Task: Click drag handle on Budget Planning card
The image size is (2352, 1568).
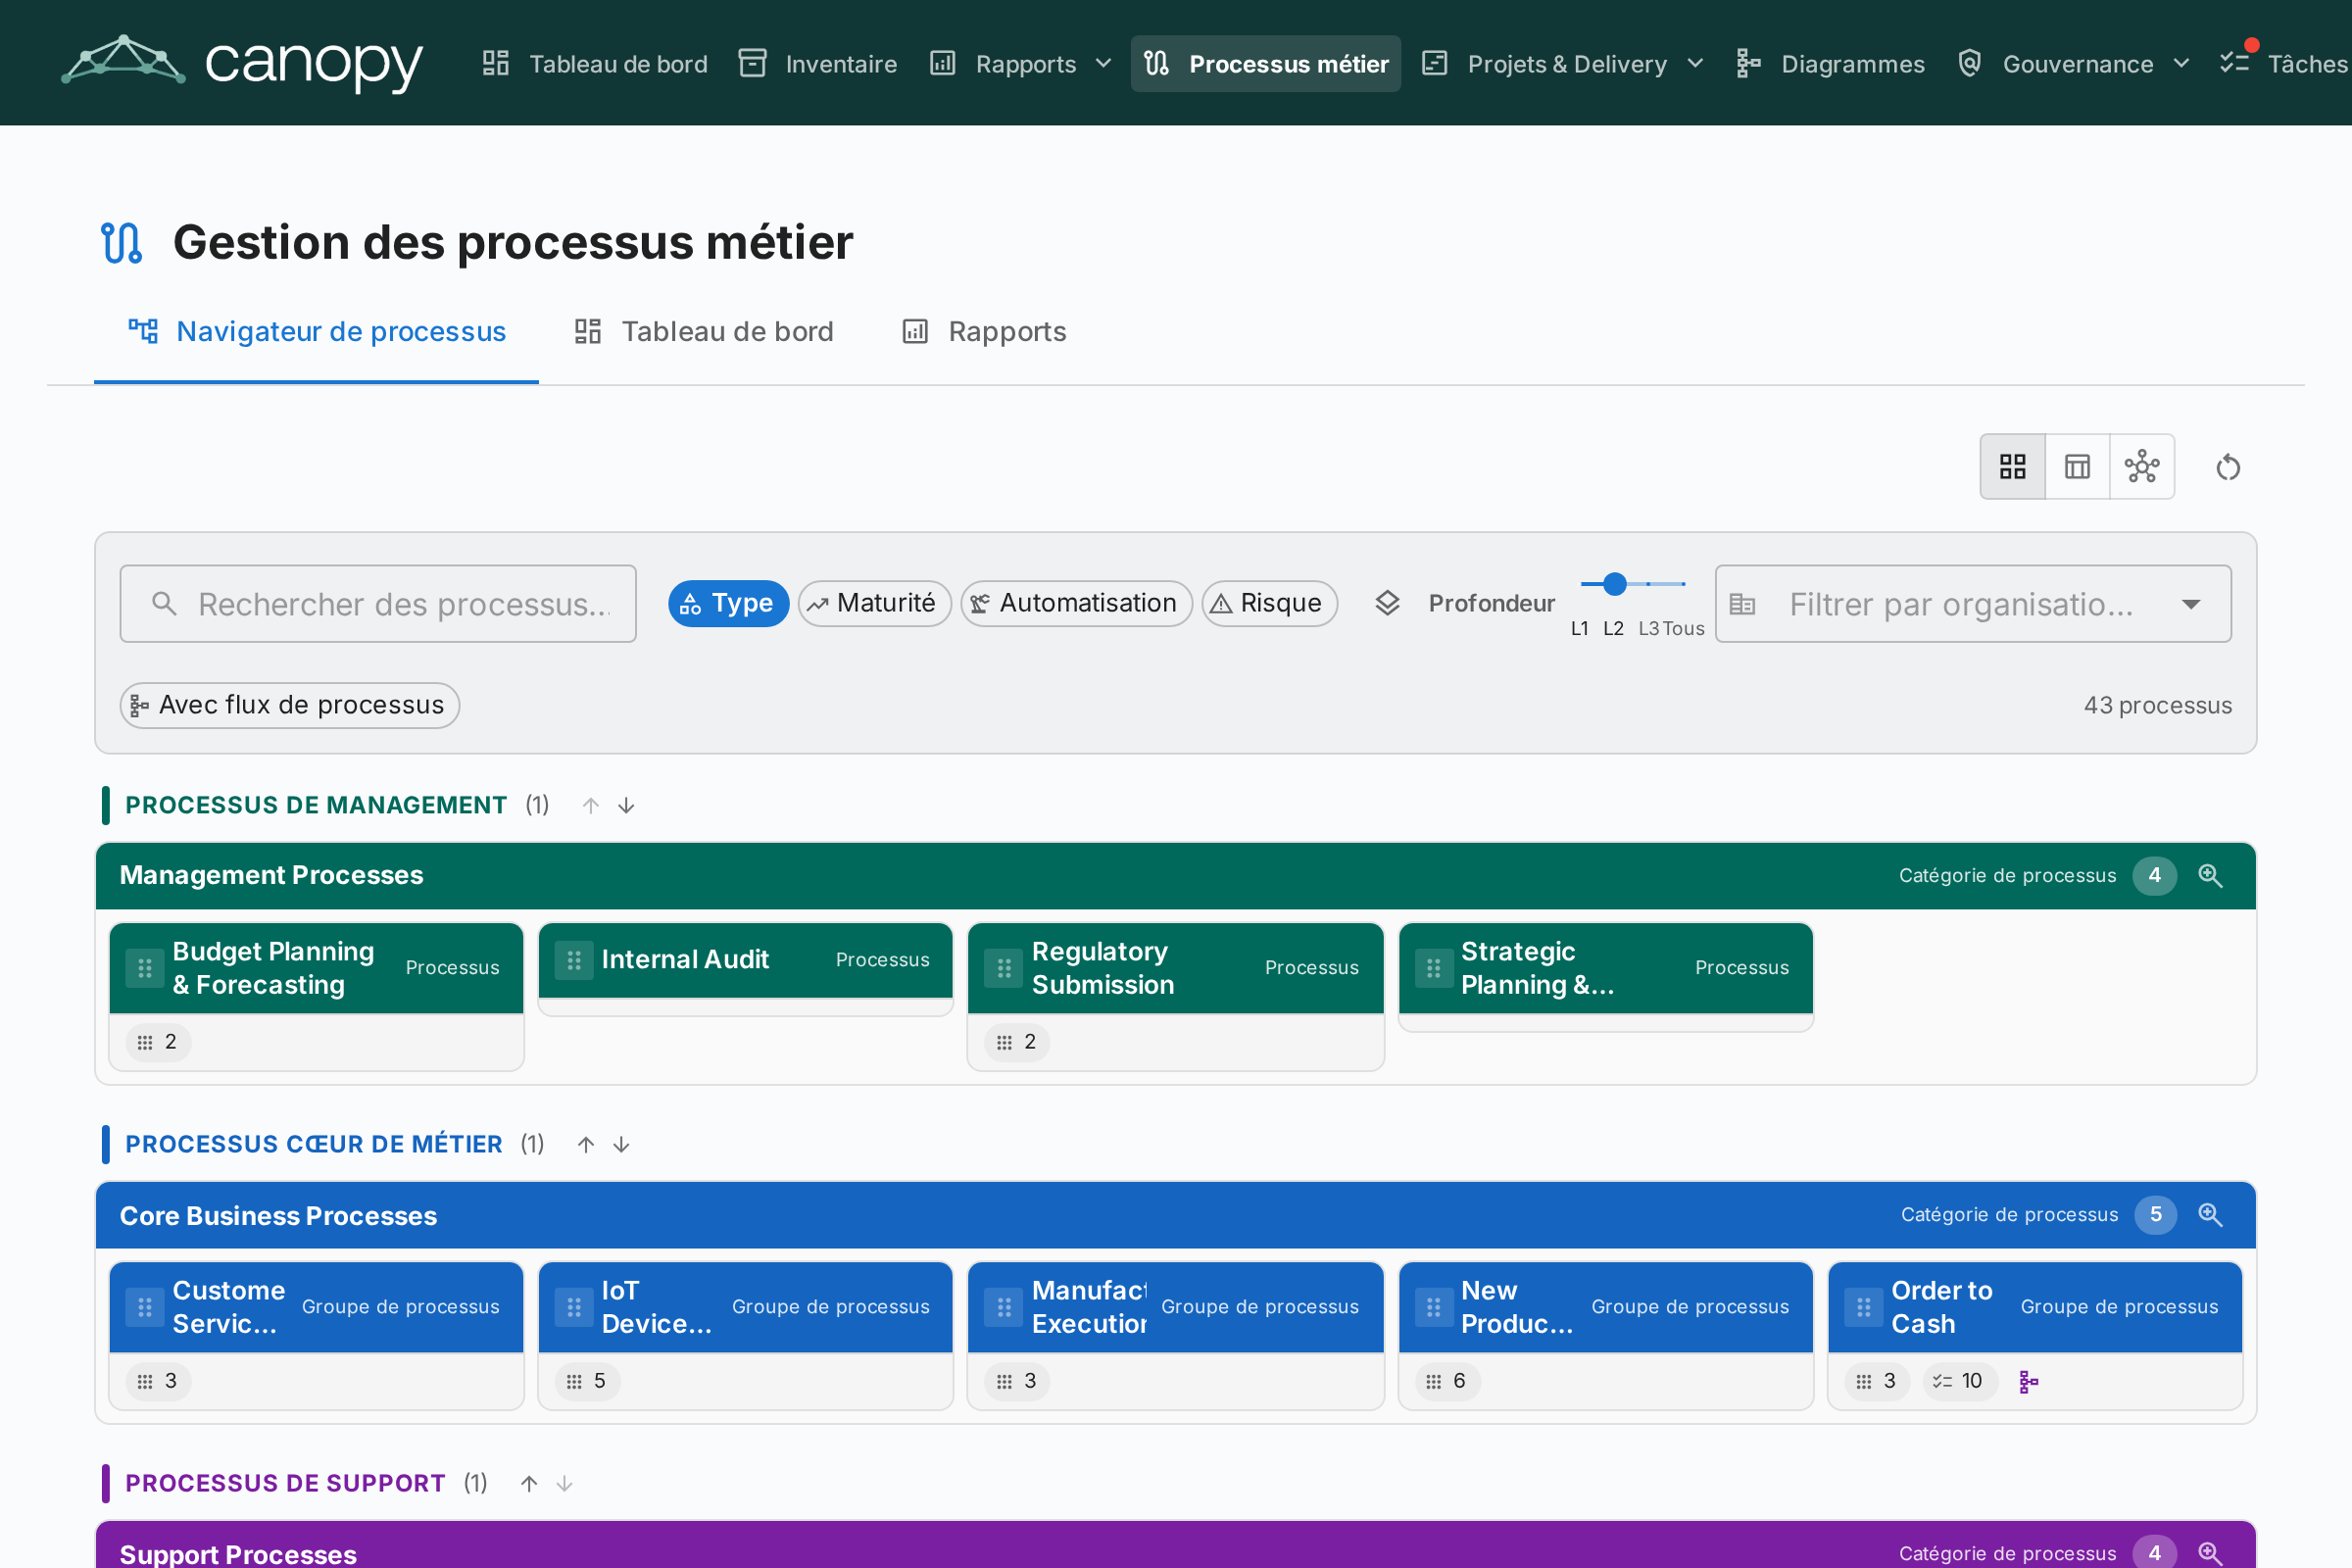Action: 144,967
